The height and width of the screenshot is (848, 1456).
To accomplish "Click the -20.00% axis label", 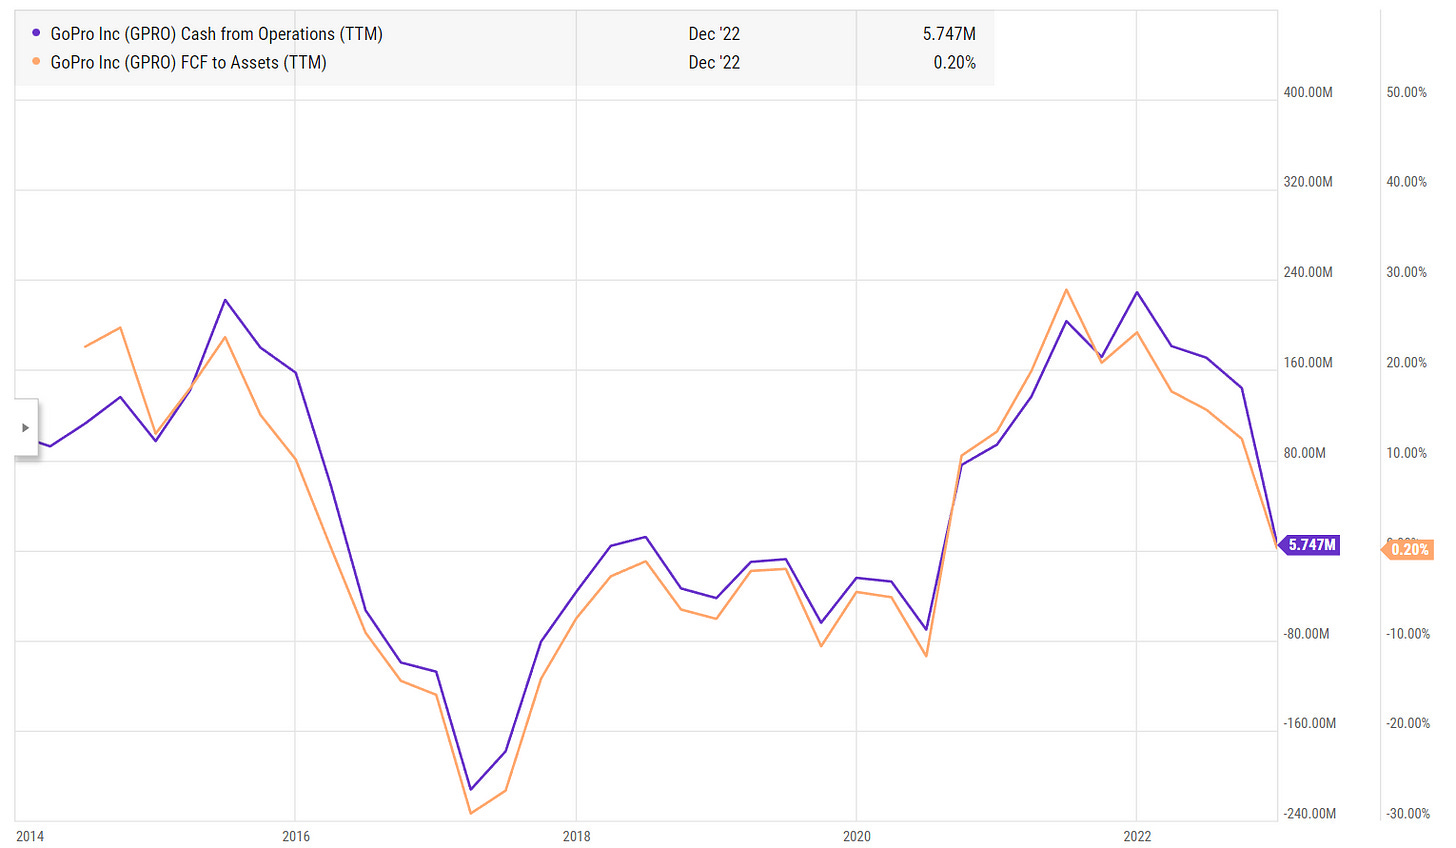I will (1408, 723).
